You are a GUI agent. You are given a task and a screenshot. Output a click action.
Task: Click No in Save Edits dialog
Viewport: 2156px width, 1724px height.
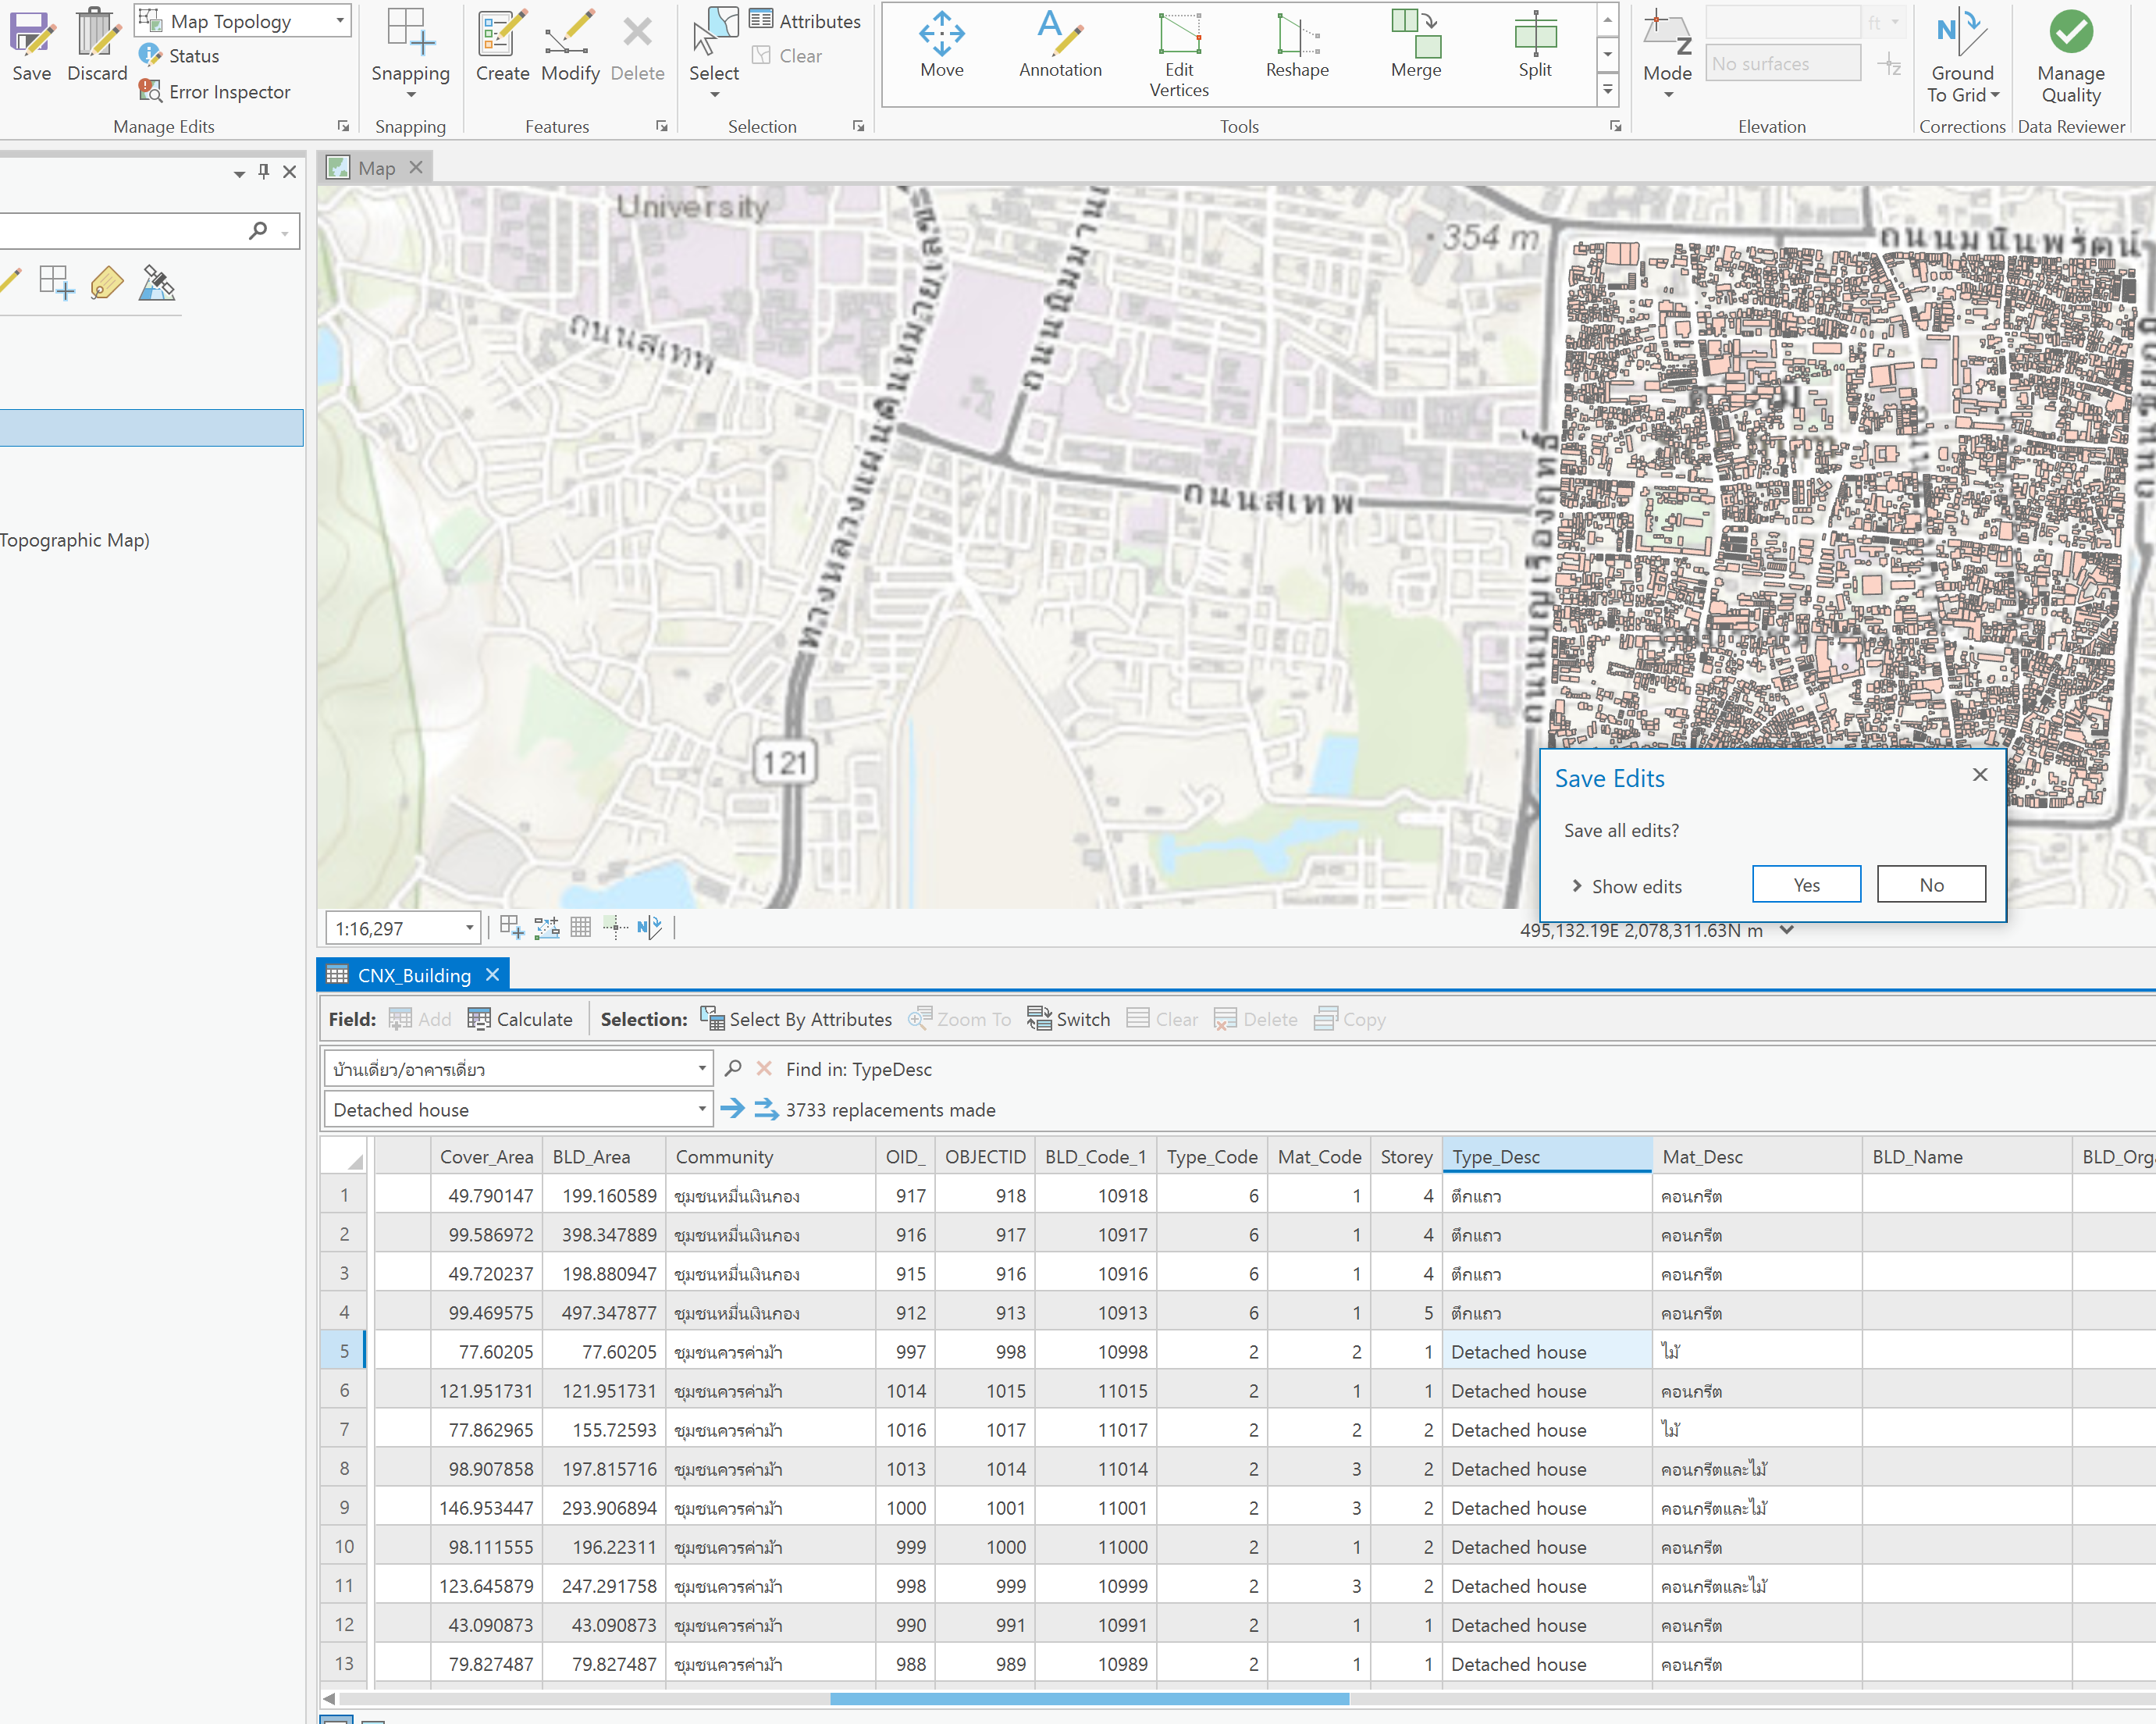pyautogui.click(x=1931, y=885)
